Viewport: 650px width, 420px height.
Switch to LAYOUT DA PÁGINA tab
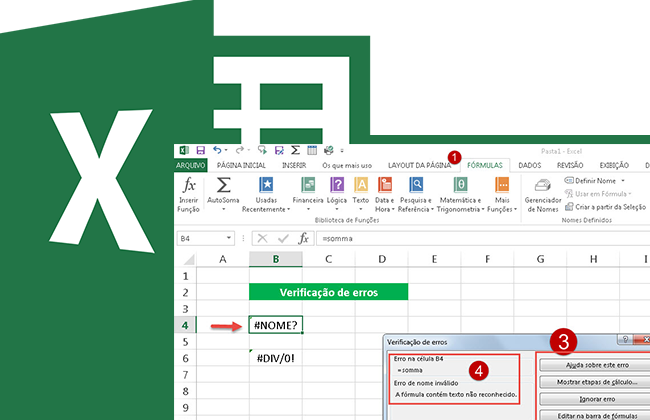click(420, 165)
